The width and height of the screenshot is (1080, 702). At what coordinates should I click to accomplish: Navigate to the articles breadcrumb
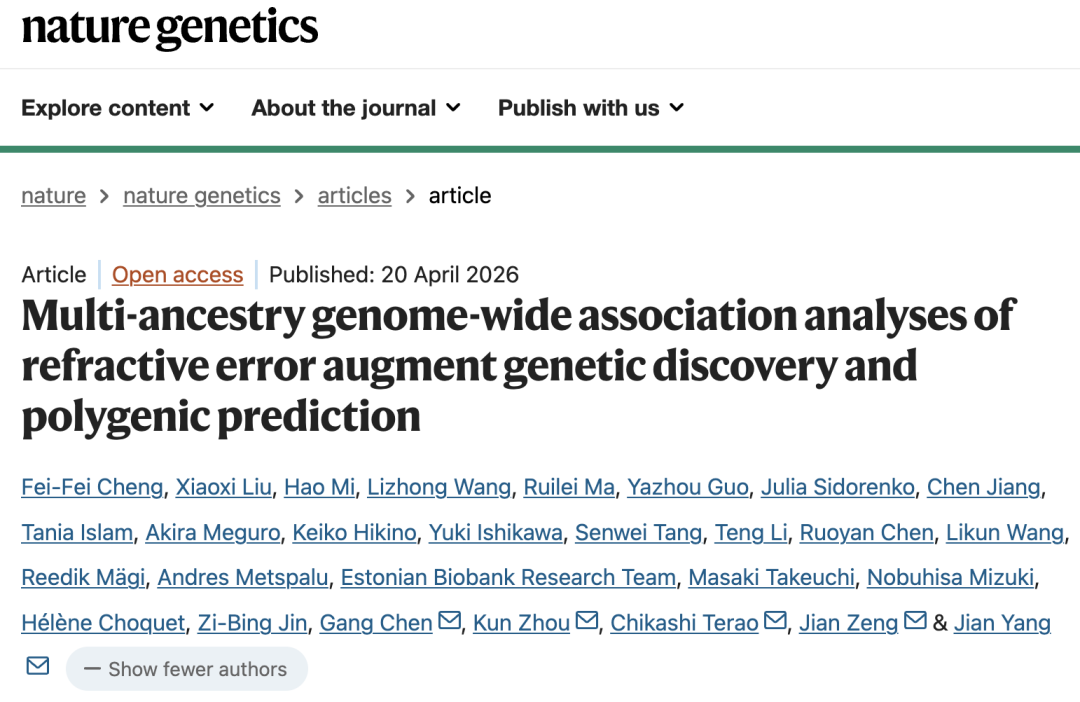tap(355, 196)
